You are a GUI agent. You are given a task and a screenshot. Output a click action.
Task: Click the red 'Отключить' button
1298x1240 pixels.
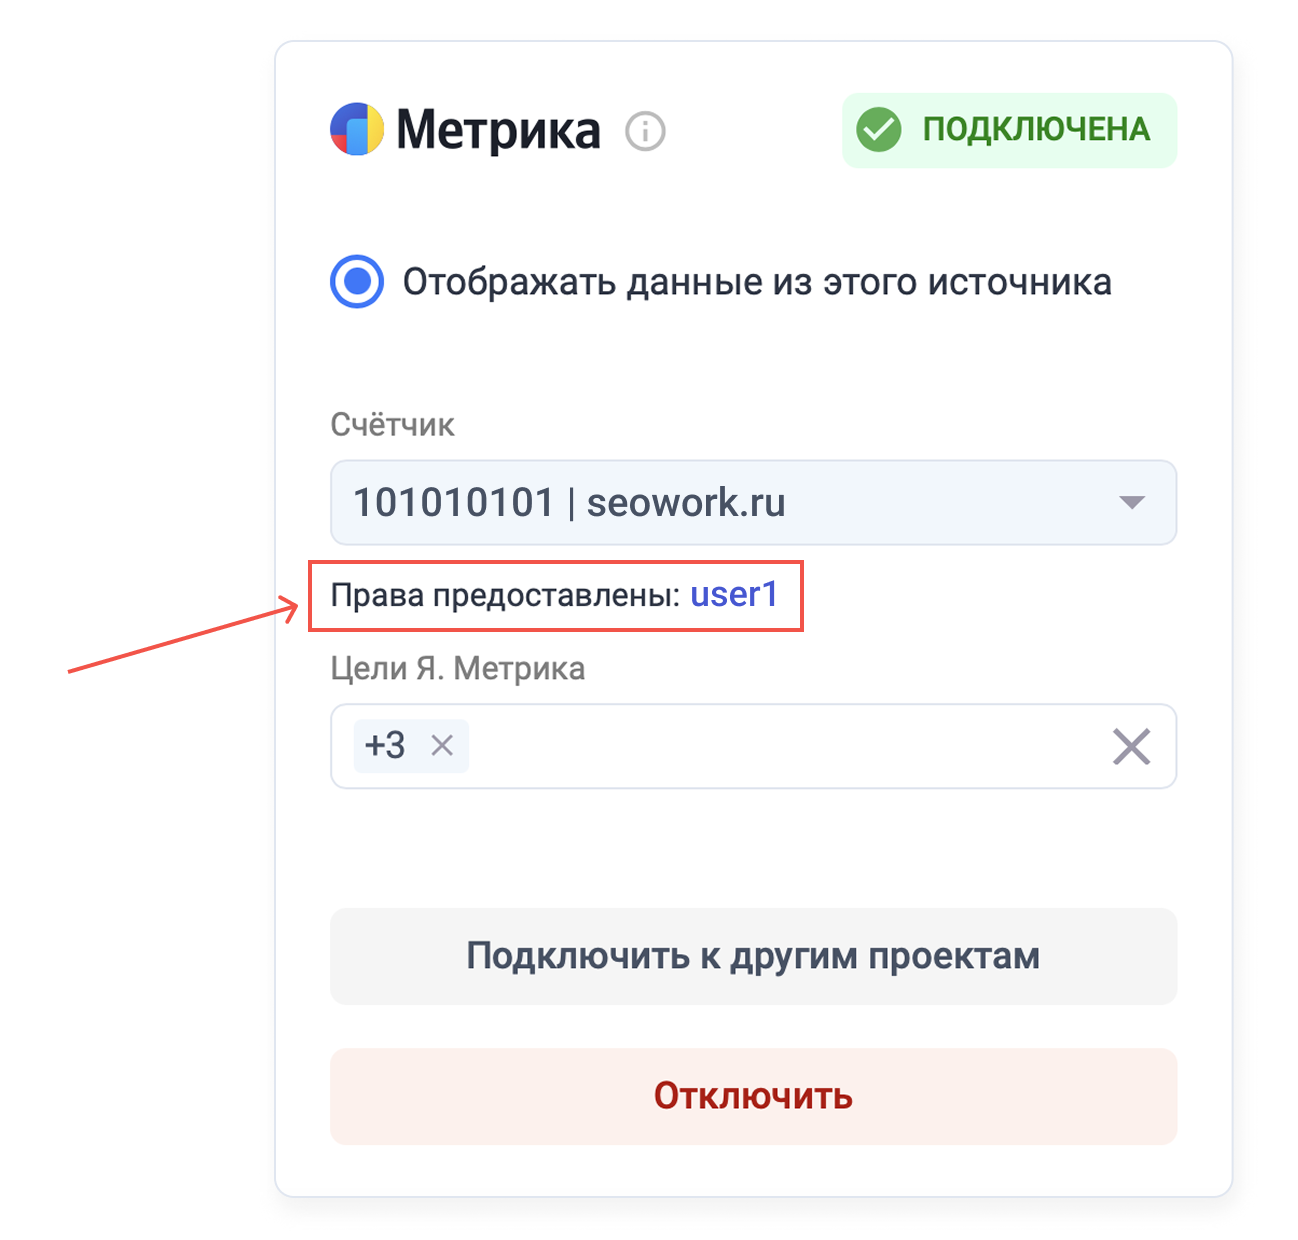click(753, 1096)
